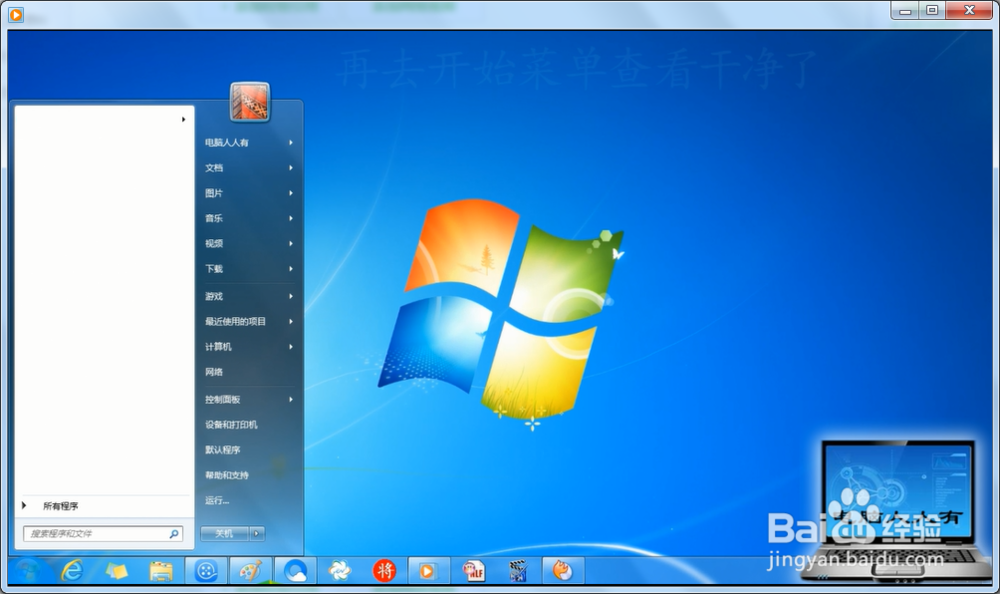Expand the arrow beside 文档
Screen dimensions: 1000x594
pos(291,168)
